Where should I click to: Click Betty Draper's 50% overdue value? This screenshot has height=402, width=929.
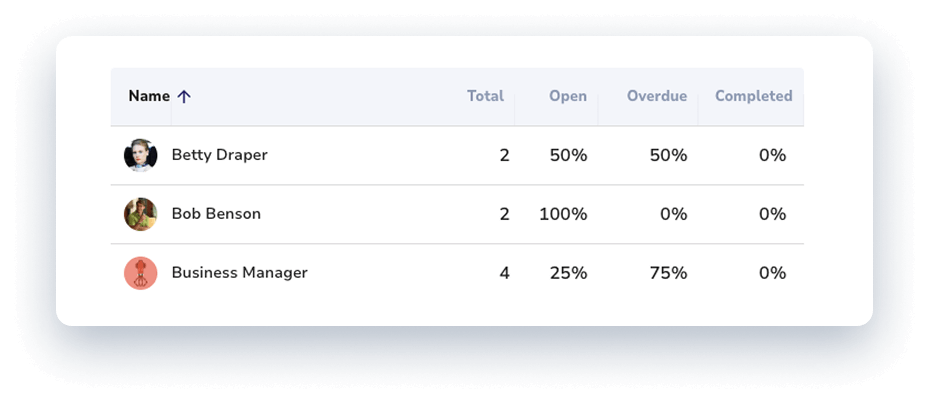pyautogui.click(x=666, y=155)
